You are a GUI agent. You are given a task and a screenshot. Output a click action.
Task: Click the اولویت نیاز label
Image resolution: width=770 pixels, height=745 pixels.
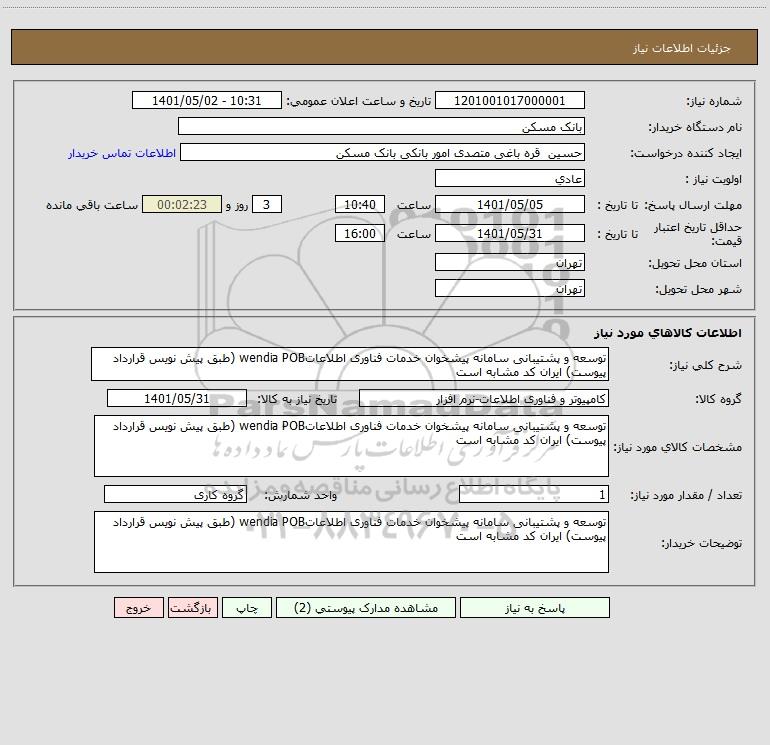pyautogui.click(x=714, y=179)
